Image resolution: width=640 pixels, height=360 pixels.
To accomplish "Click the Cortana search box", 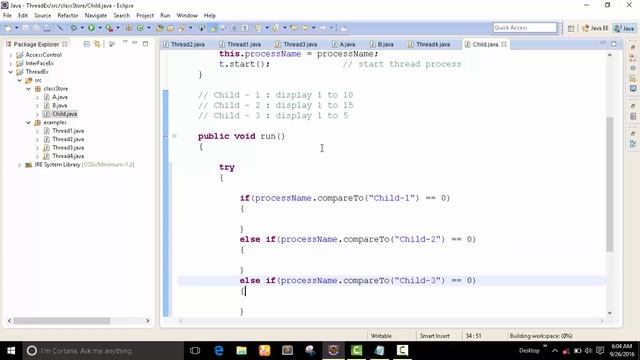I will (103, 351).
